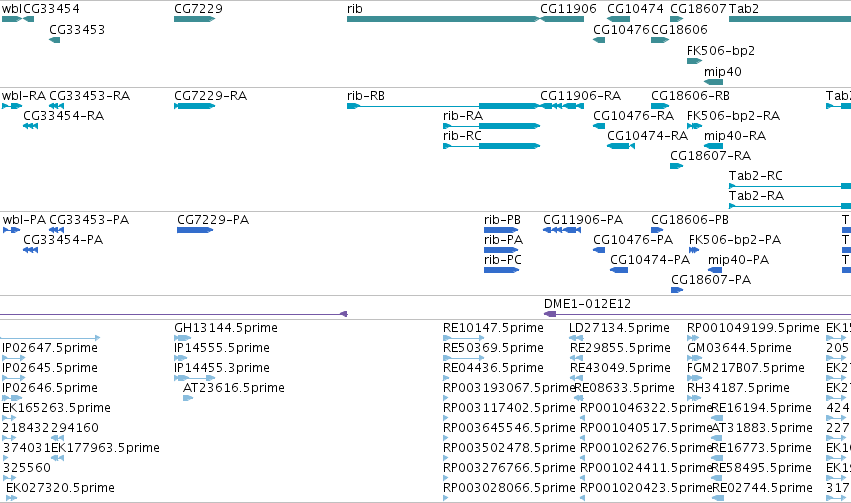The height and width of the screenshot is (503, 851).
Task: Select the EK027320.5prime EST
Action: (x=11, y=499)
